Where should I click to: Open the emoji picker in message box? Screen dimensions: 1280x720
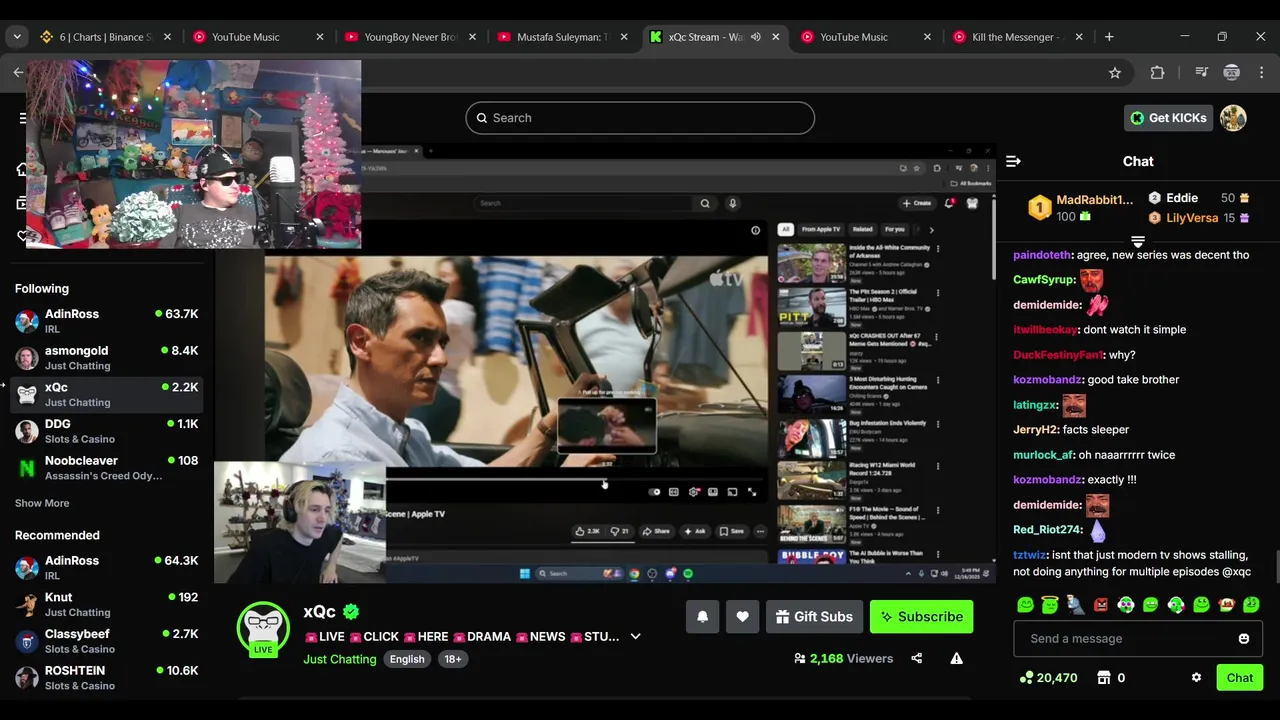[1244, 639]
